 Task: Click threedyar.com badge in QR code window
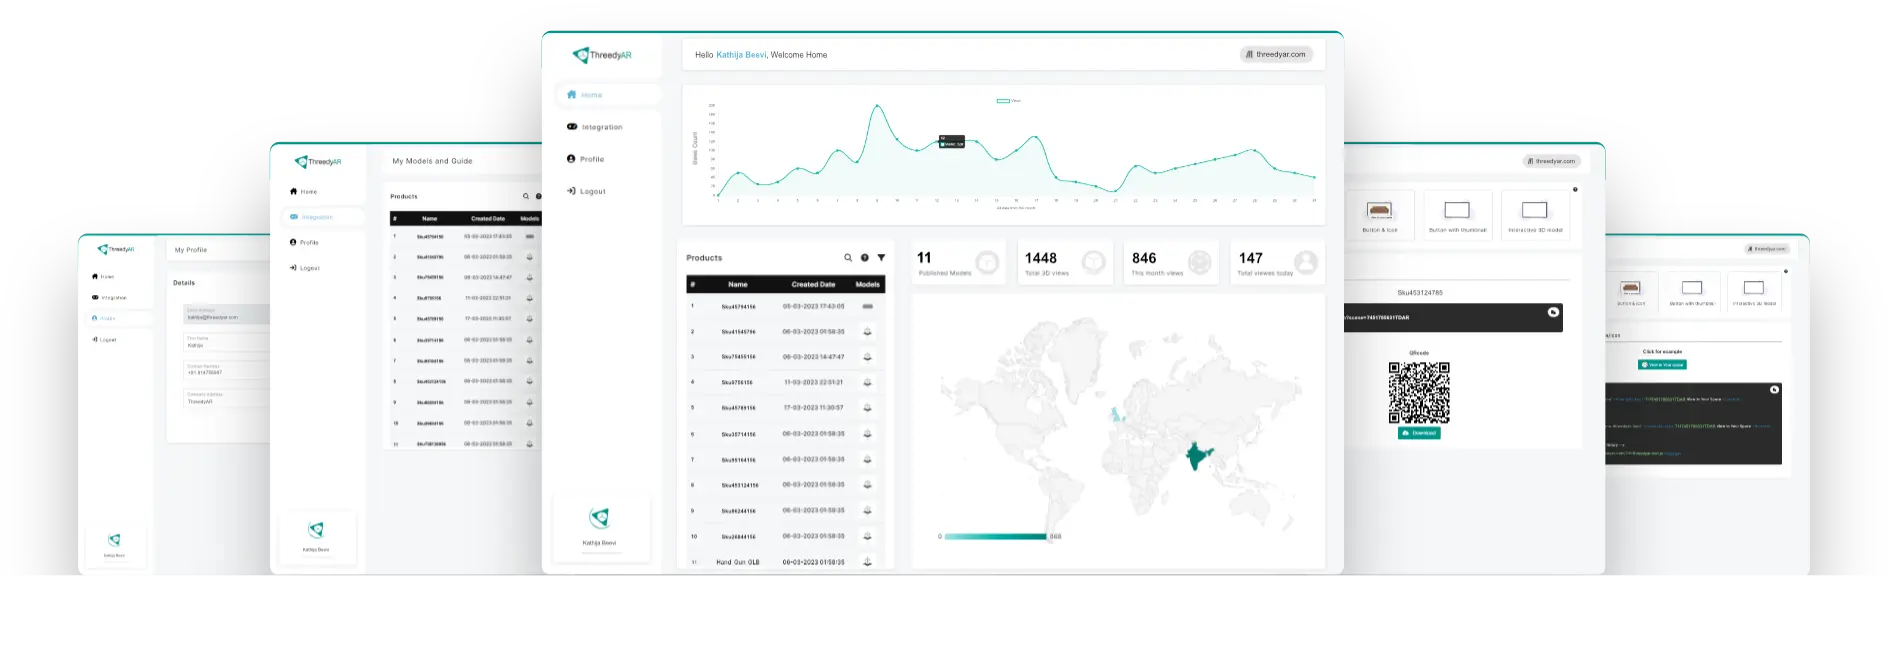coord(1551,161)
